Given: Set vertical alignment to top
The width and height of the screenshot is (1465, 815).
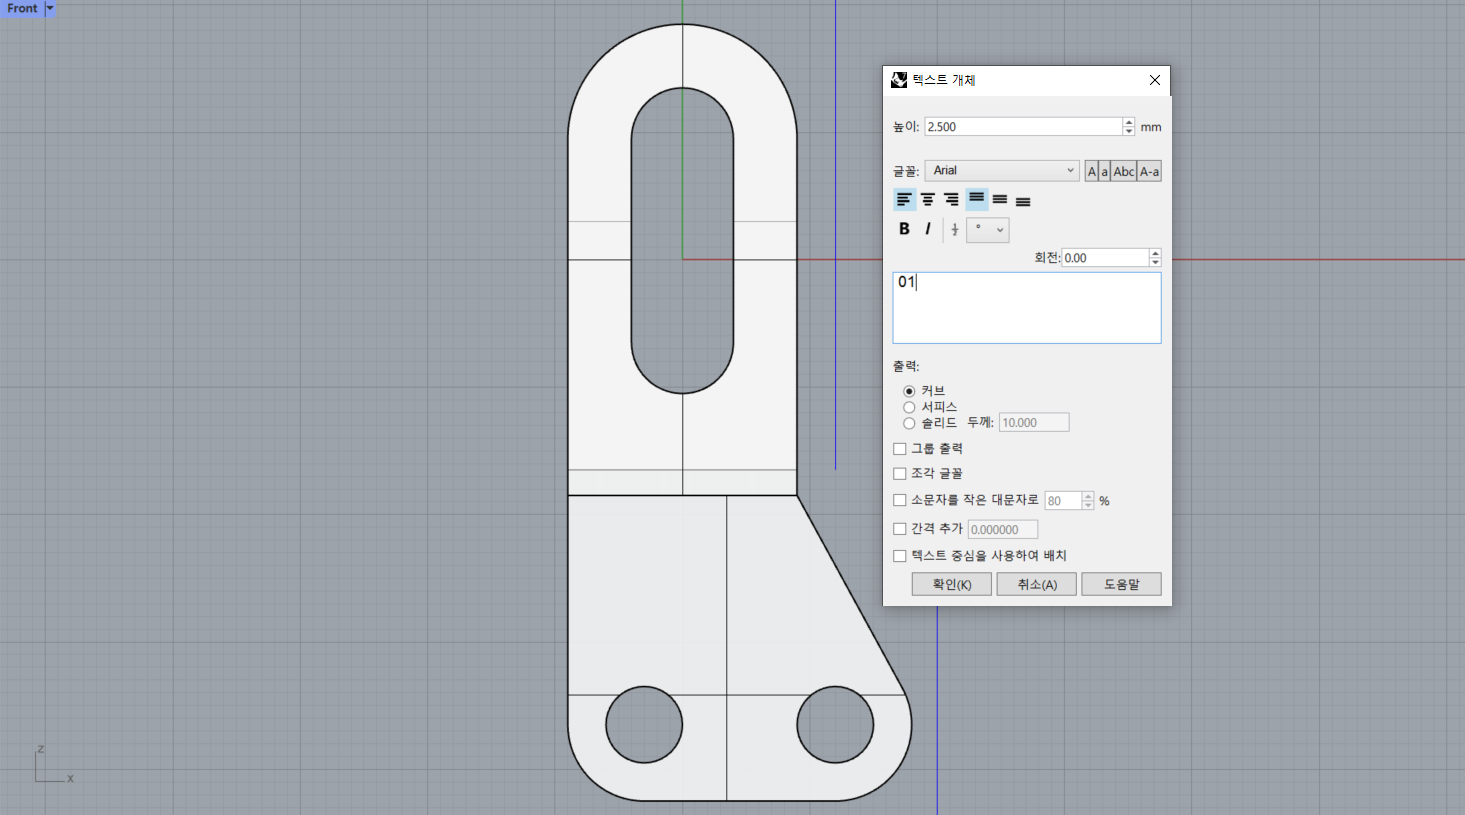Looking at the screenshot, I should pos(977,199).
